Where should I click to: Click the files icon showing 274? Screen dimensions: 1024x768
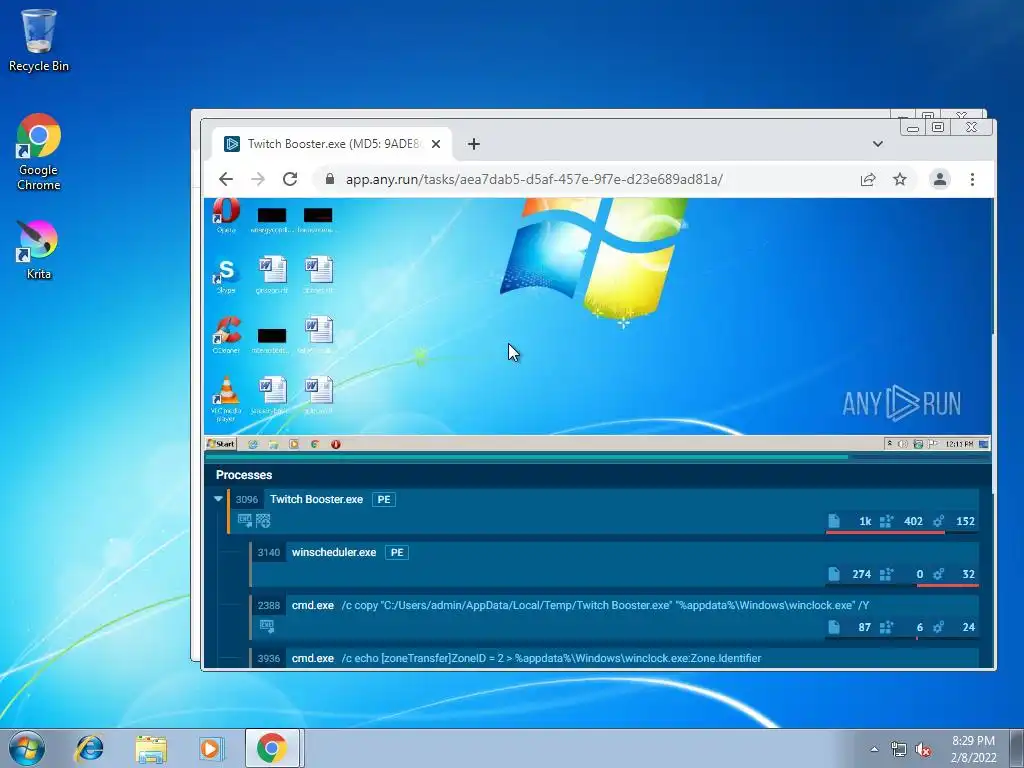point(834,574)
